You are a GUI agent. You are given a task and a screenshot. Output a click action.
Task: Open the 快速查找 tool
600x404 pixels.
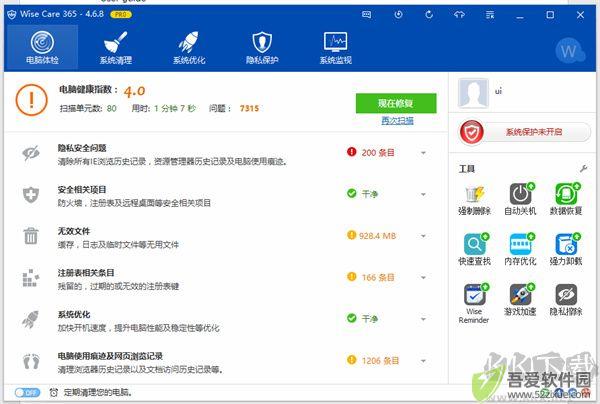474,250
